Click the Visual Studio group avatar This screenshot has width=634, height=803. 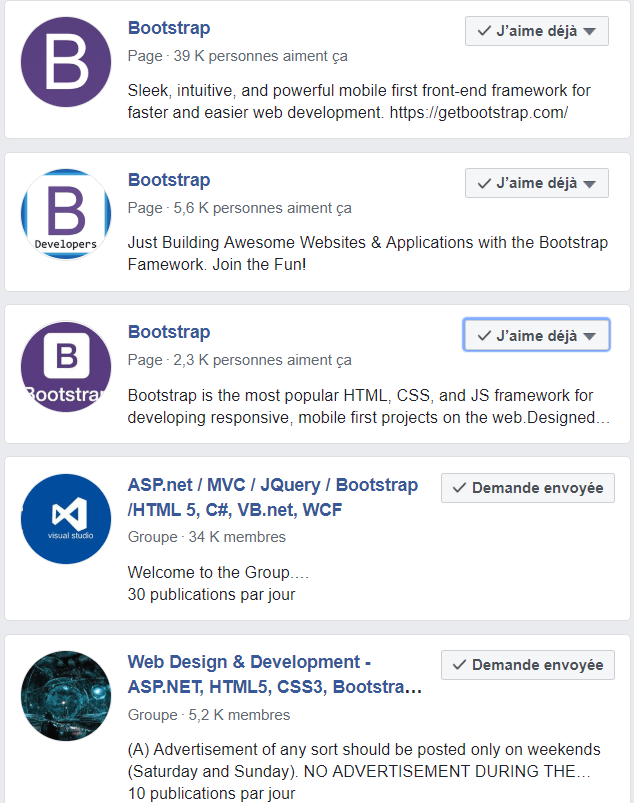(x=66, y=518)
